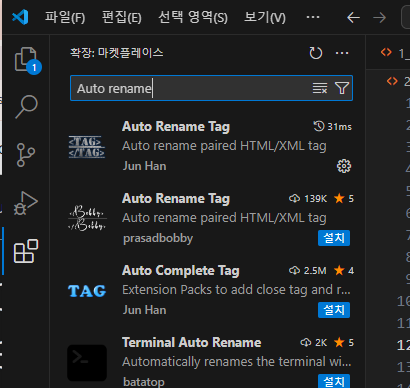The image size is (410, 388).
Task: Click the 4-star rating of Auto Complete Tag
Action: (x=344, y=271)
